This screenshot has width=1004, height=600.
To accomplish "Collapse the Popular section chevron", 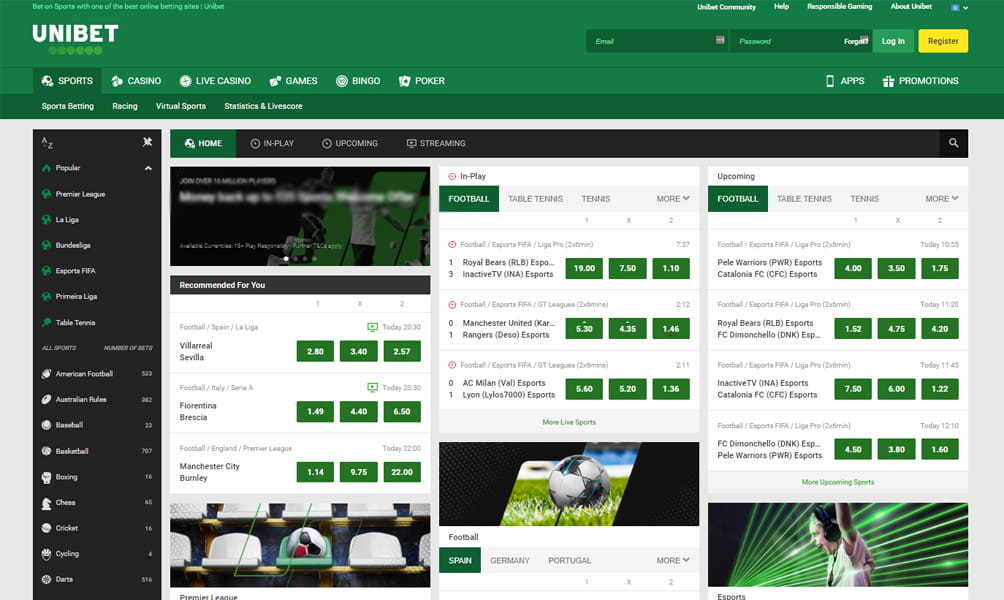I will tap(148, 168).
